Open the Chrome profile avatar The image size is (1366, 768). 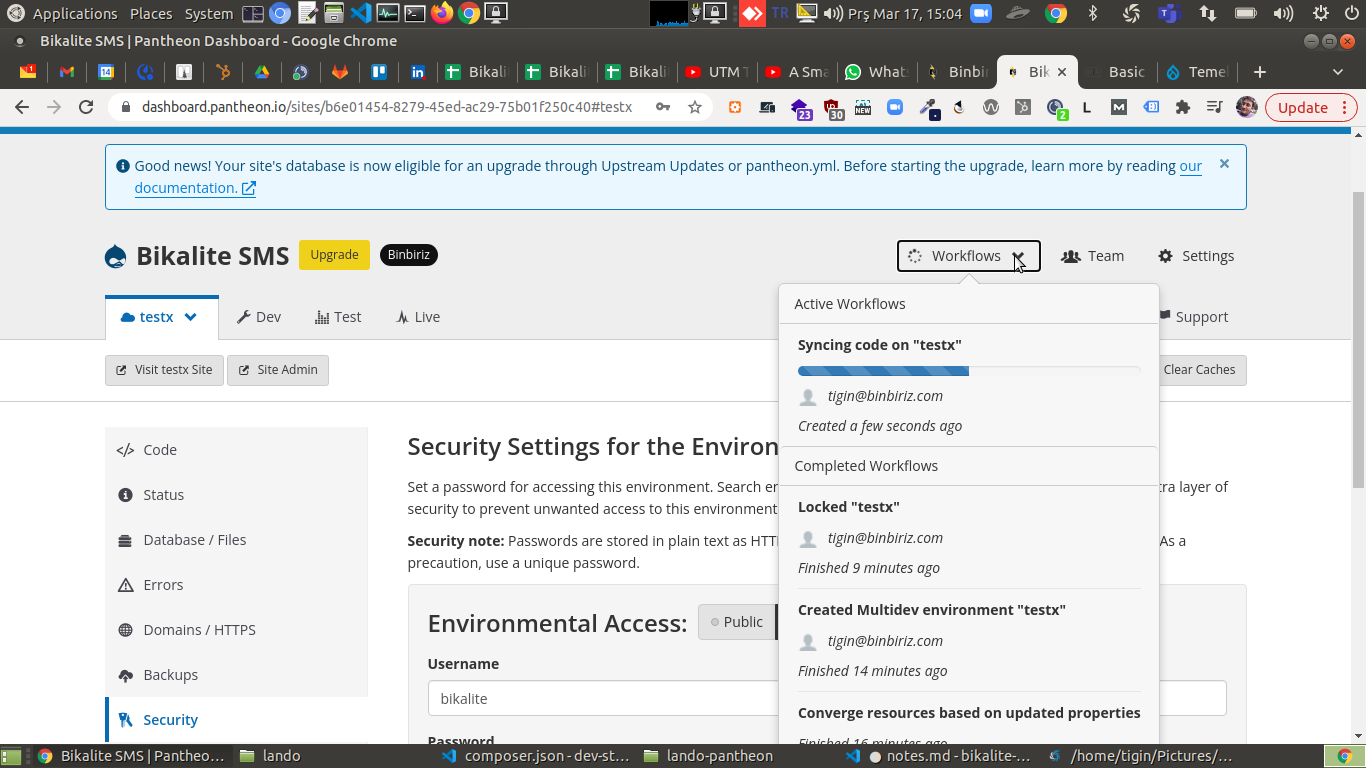pos(1246,107)
